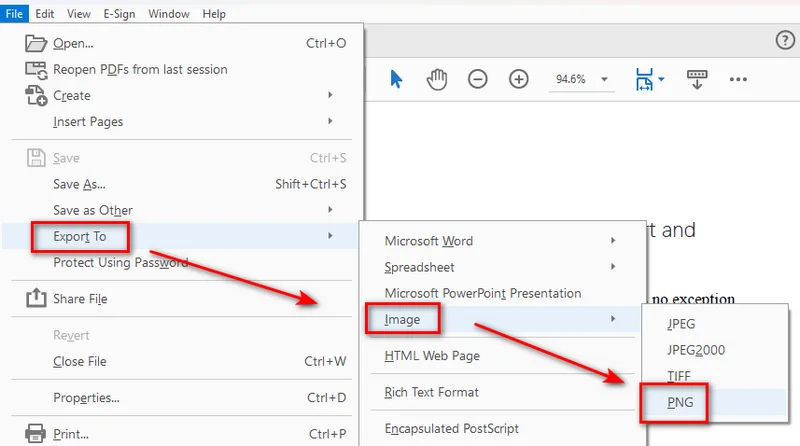Expand the Export To submenu arrow
800x446 pixels.
click(331, 236)
